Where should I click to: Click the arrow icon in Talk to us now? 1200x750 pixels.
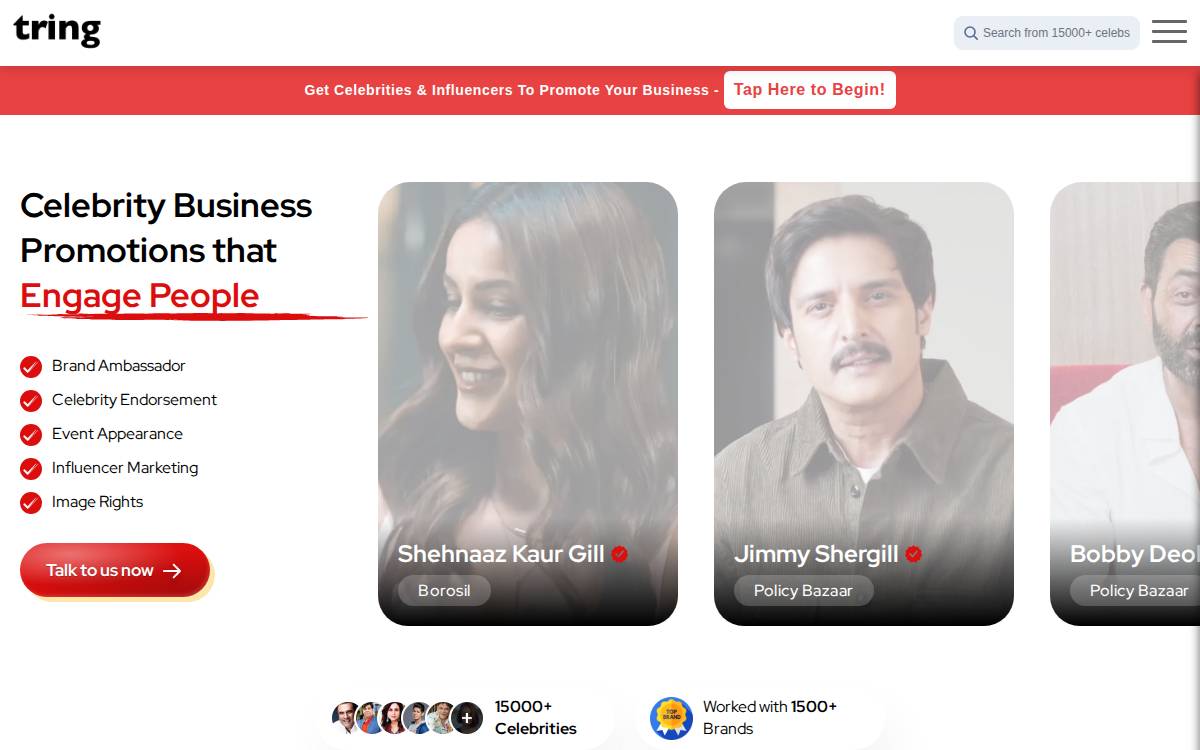pos(172,571)
